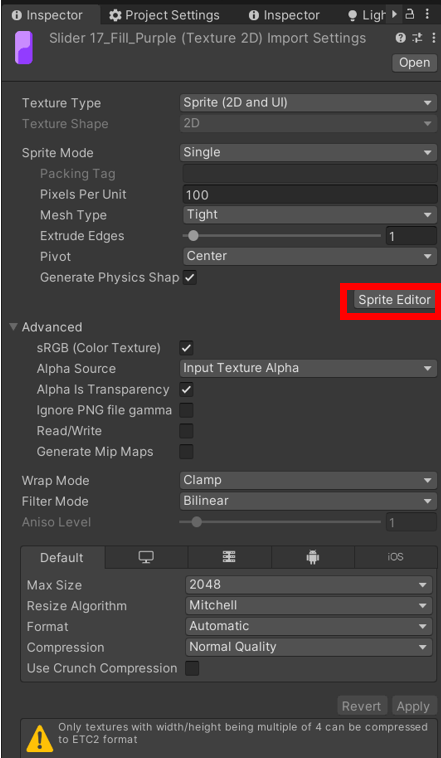Viewport: 441px width, 758px height.
Task: Click the ETC2 format warning message
Action: pyautogui.click(x=243, y=733)
